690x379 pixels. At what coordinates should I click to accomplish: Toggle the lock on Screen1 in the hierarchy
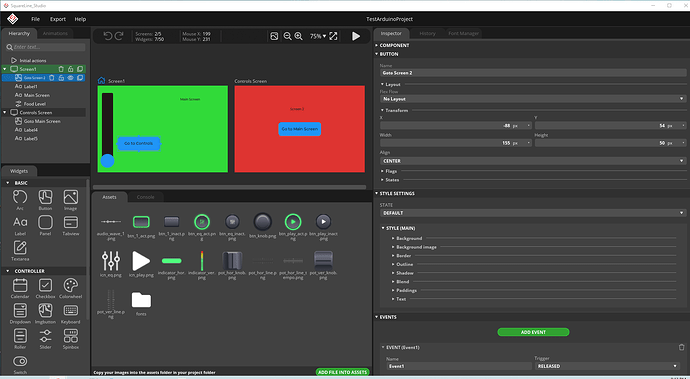point(70,69)
